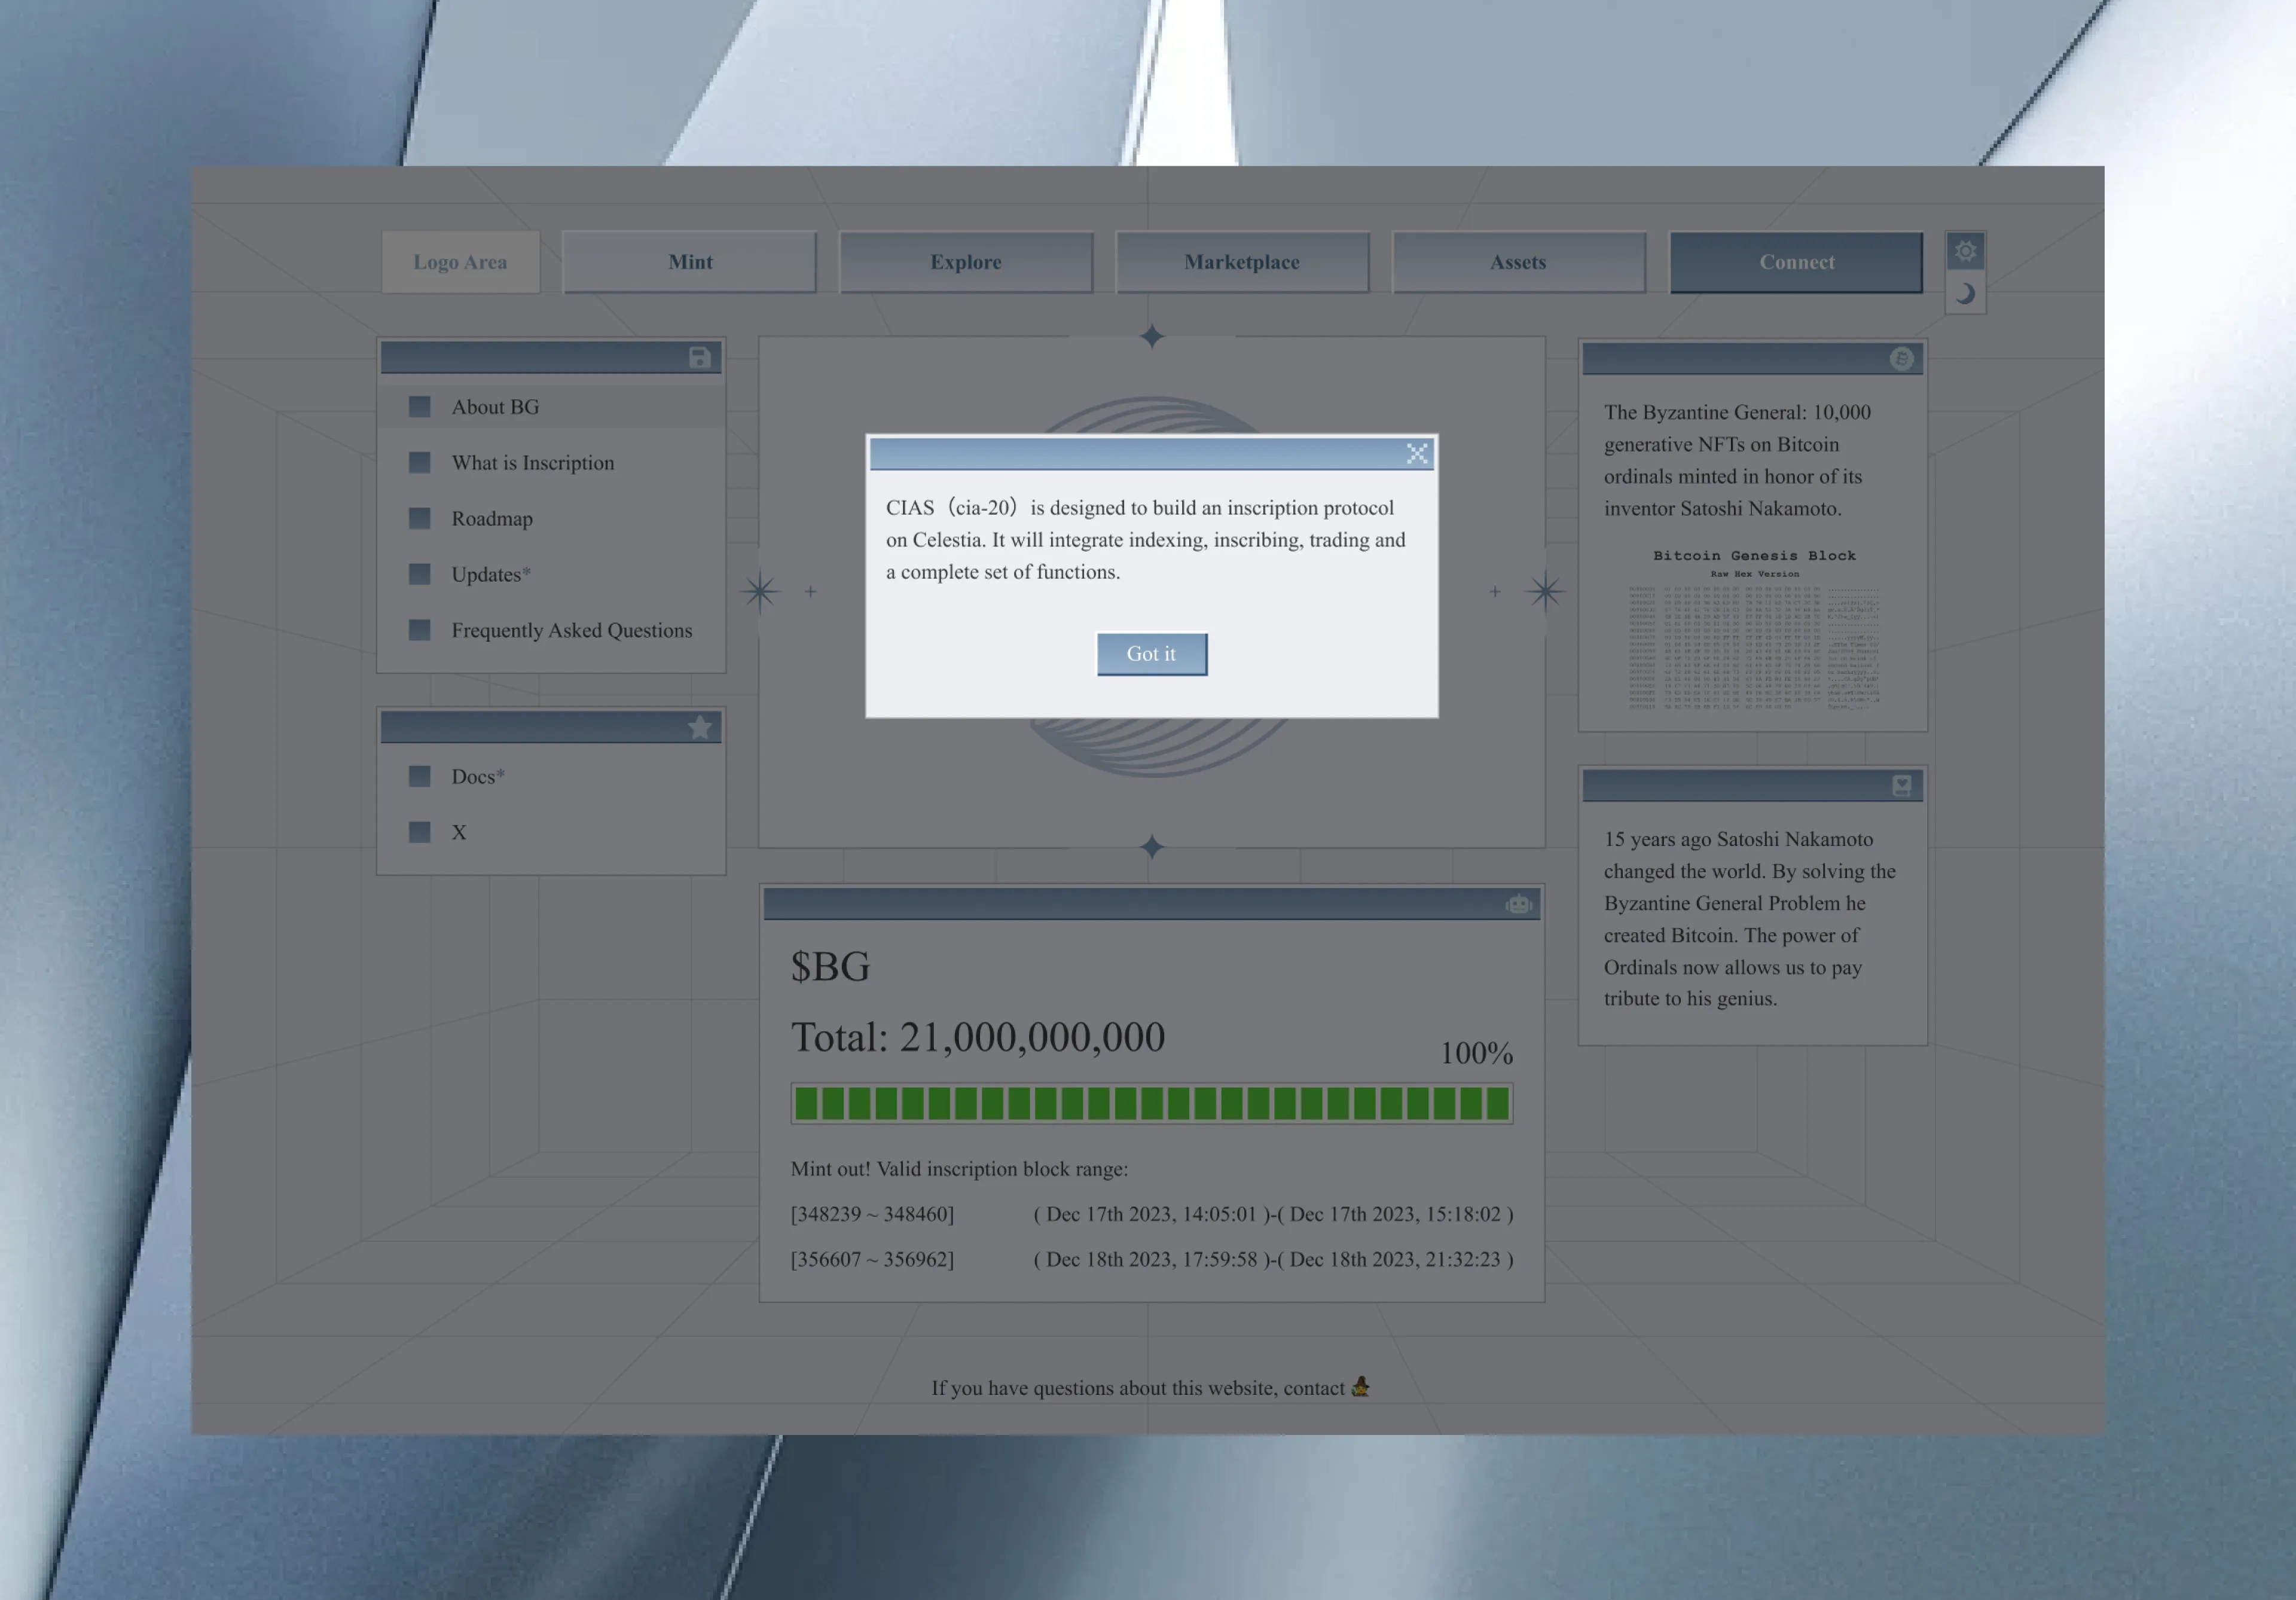Open Frequently Asked Questions item

tap(571, 631)
